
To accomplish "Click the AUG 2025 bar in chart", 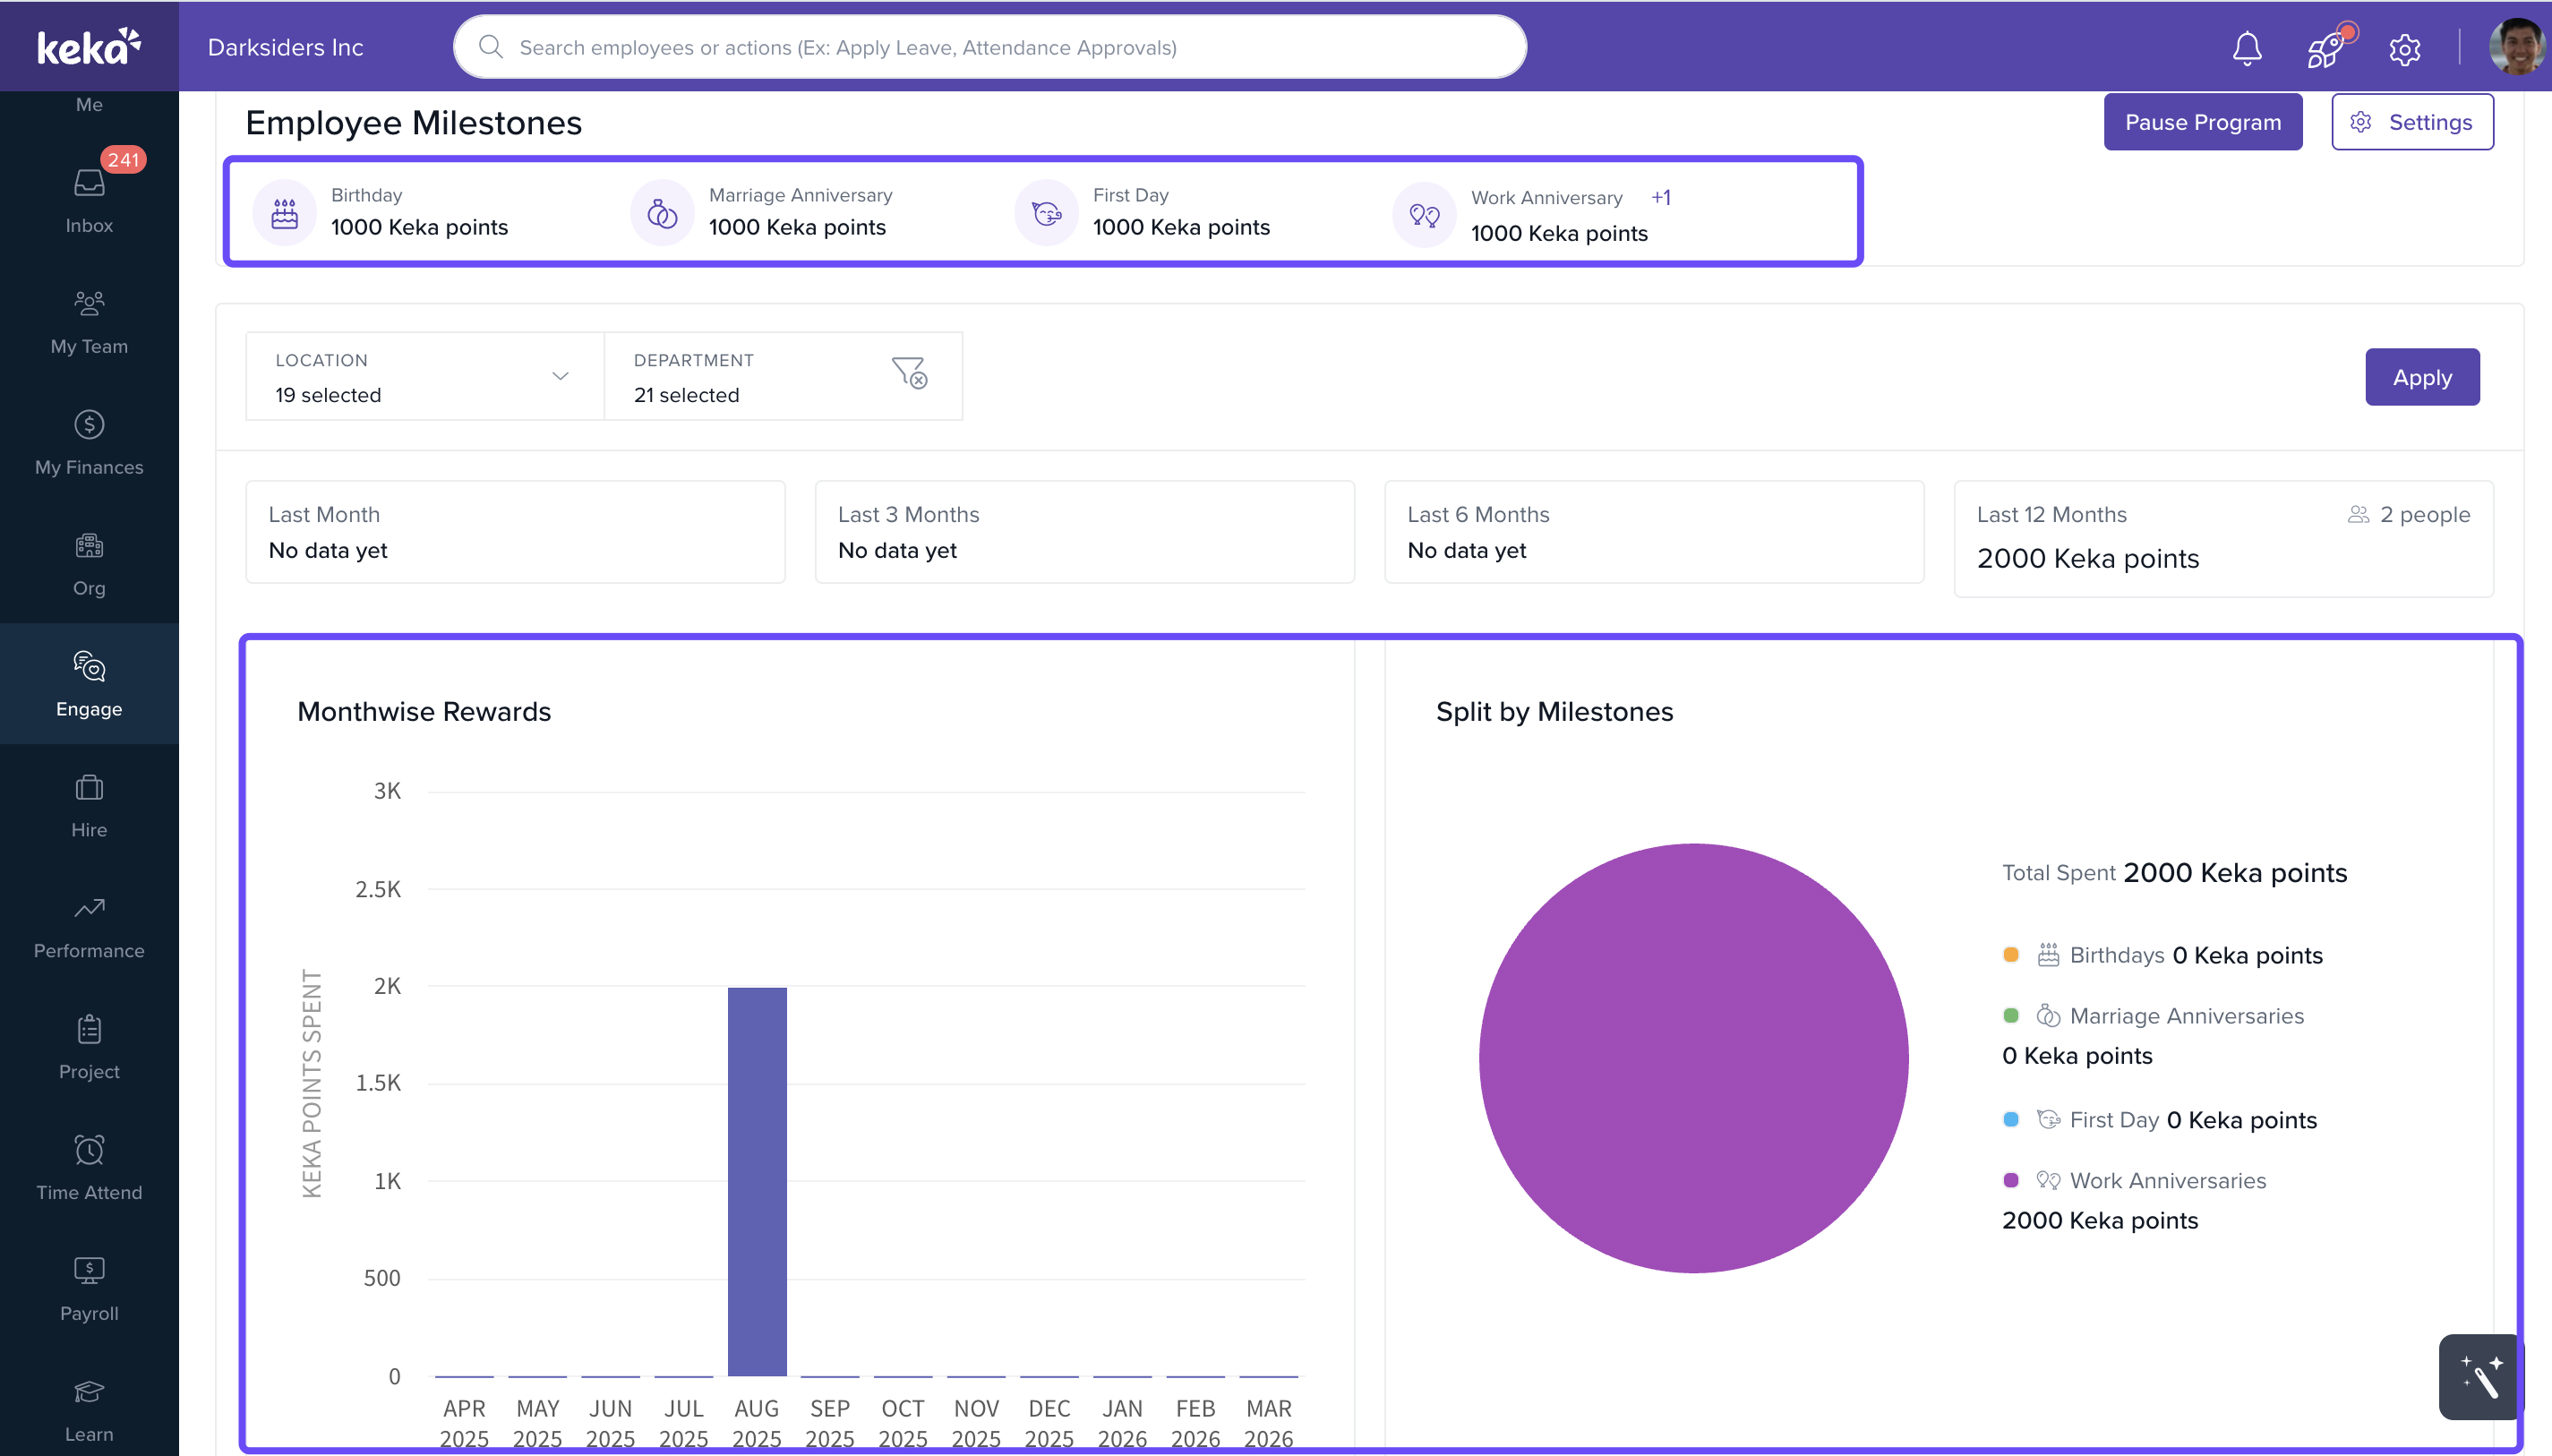I will click(x=757, y=1180).
